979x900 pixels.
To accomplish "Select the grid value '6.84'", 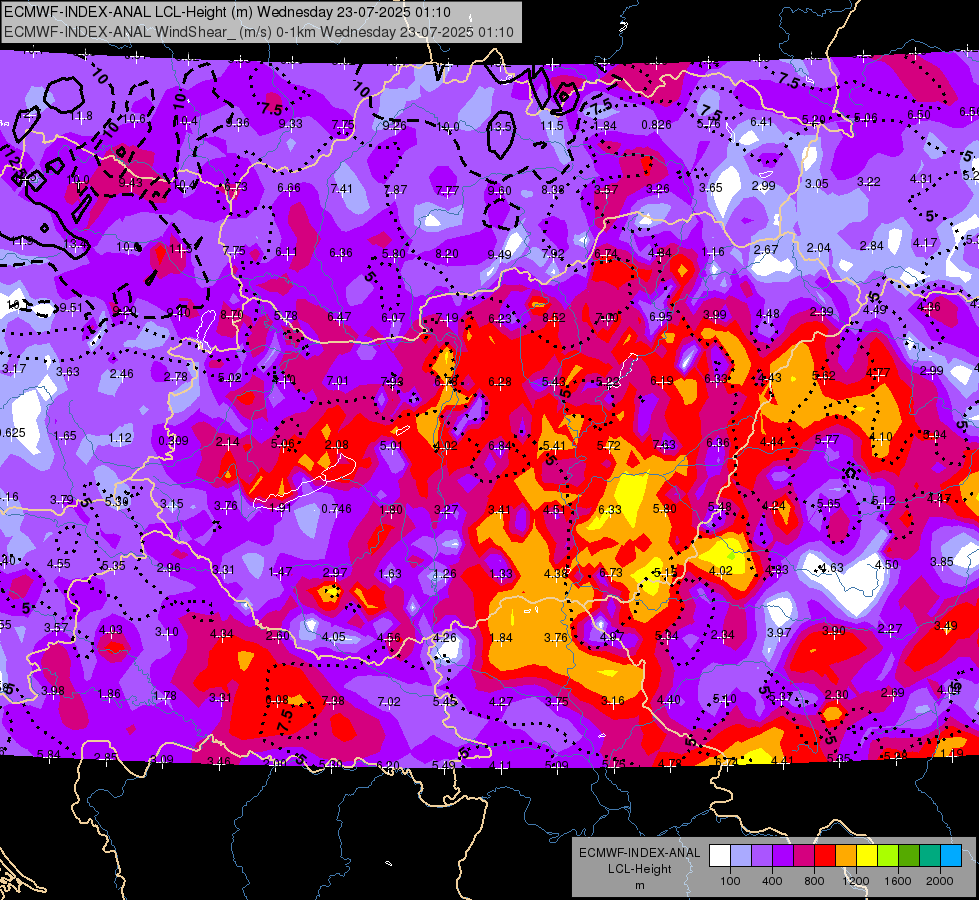I will [499, 445].
